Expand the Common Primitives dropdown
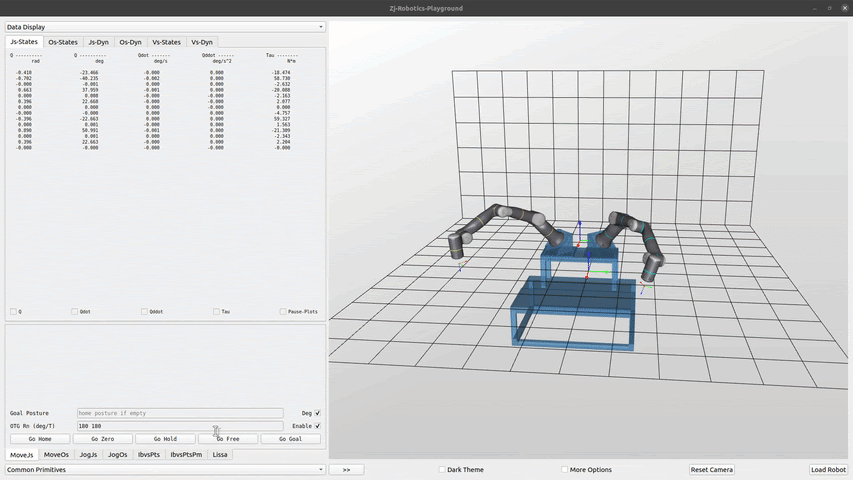 point(165,469)
